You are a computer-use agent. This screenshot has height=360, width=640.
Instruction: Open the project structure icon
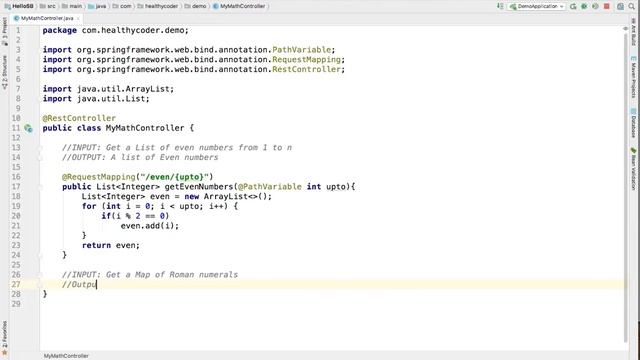(620, 6)
